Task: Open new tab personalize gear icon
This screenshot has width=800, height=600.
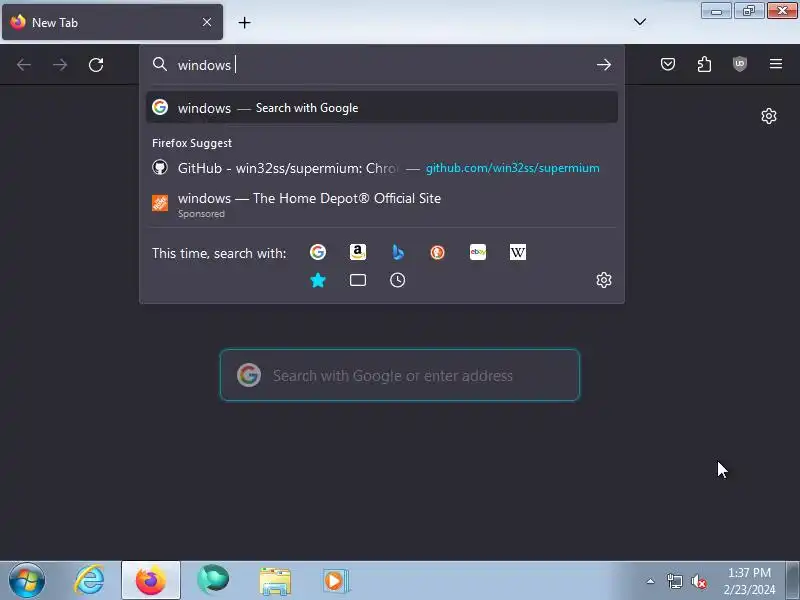Action: click(768, 116)
